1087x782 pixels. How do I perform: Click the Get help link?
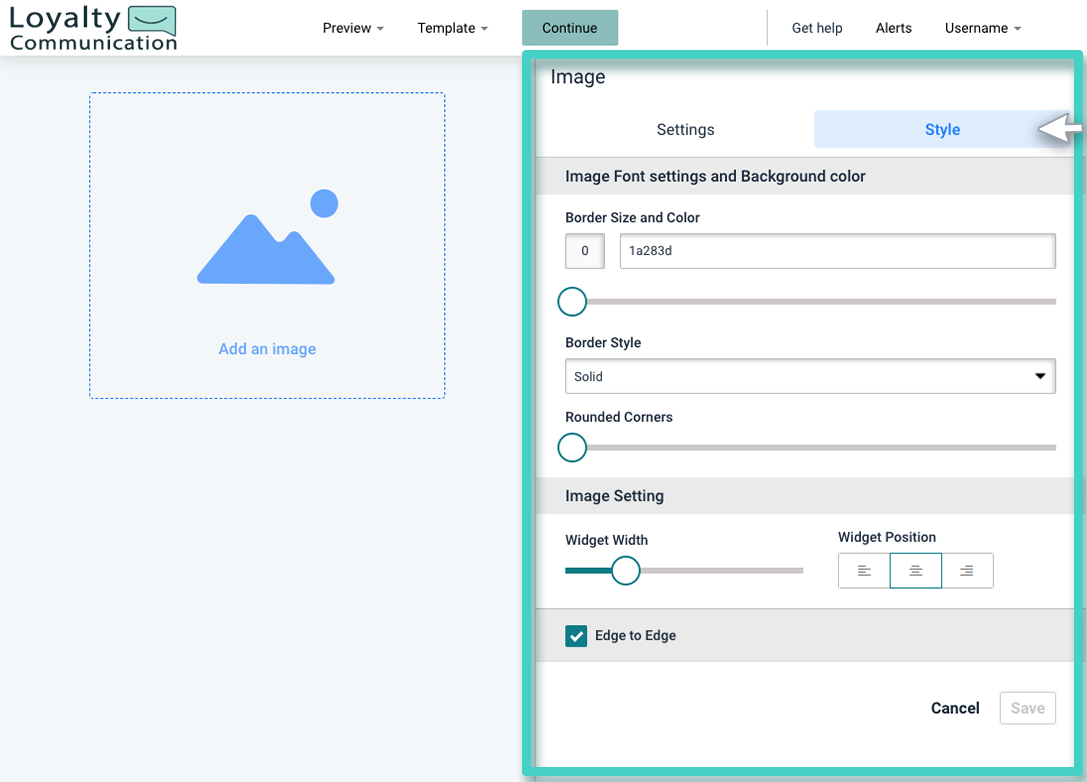pyautogui.click(x=816, y=28)
